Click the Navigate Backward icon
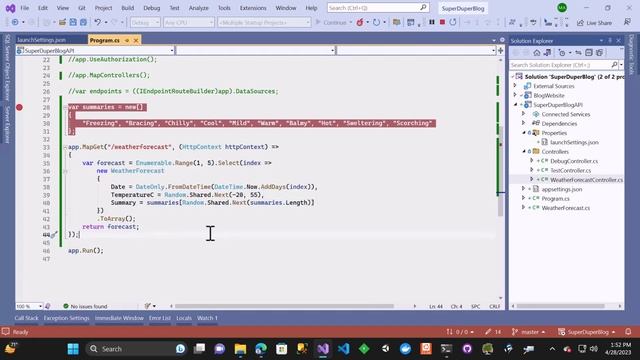This screenshot has height=360, width=640. coord(15,22)
